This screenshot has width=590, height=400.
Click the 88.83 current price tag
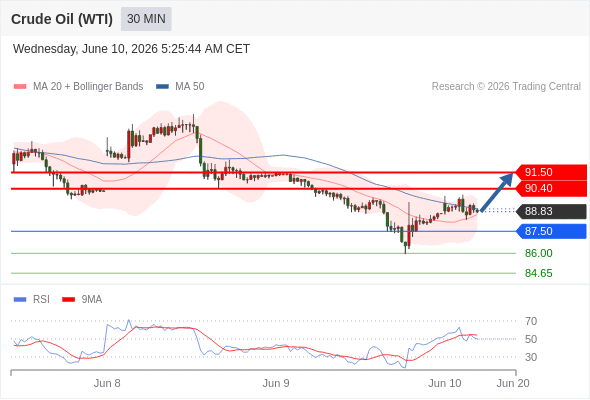tap(551, 211)
